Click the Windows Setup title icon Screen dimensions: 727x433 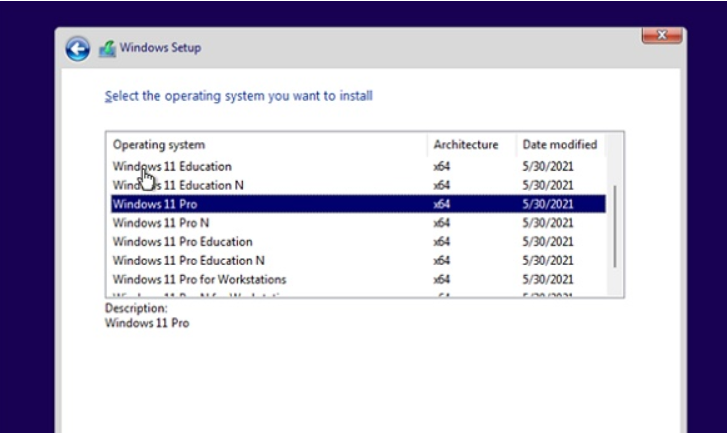(107, 48)
